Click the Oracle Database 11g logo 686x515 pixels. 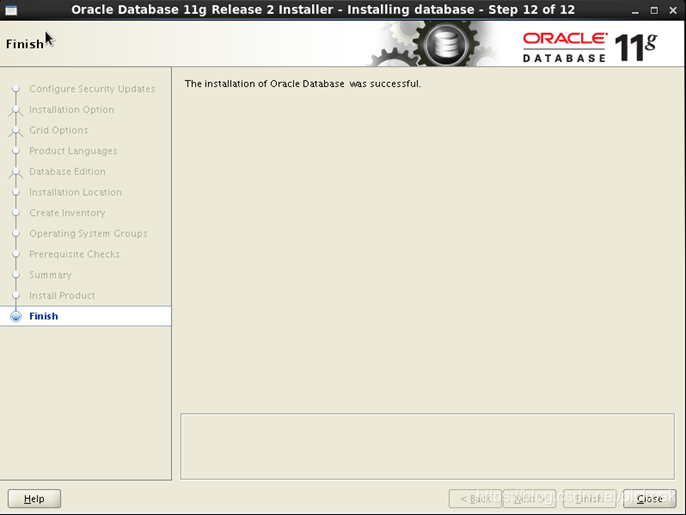pos(590,47)
